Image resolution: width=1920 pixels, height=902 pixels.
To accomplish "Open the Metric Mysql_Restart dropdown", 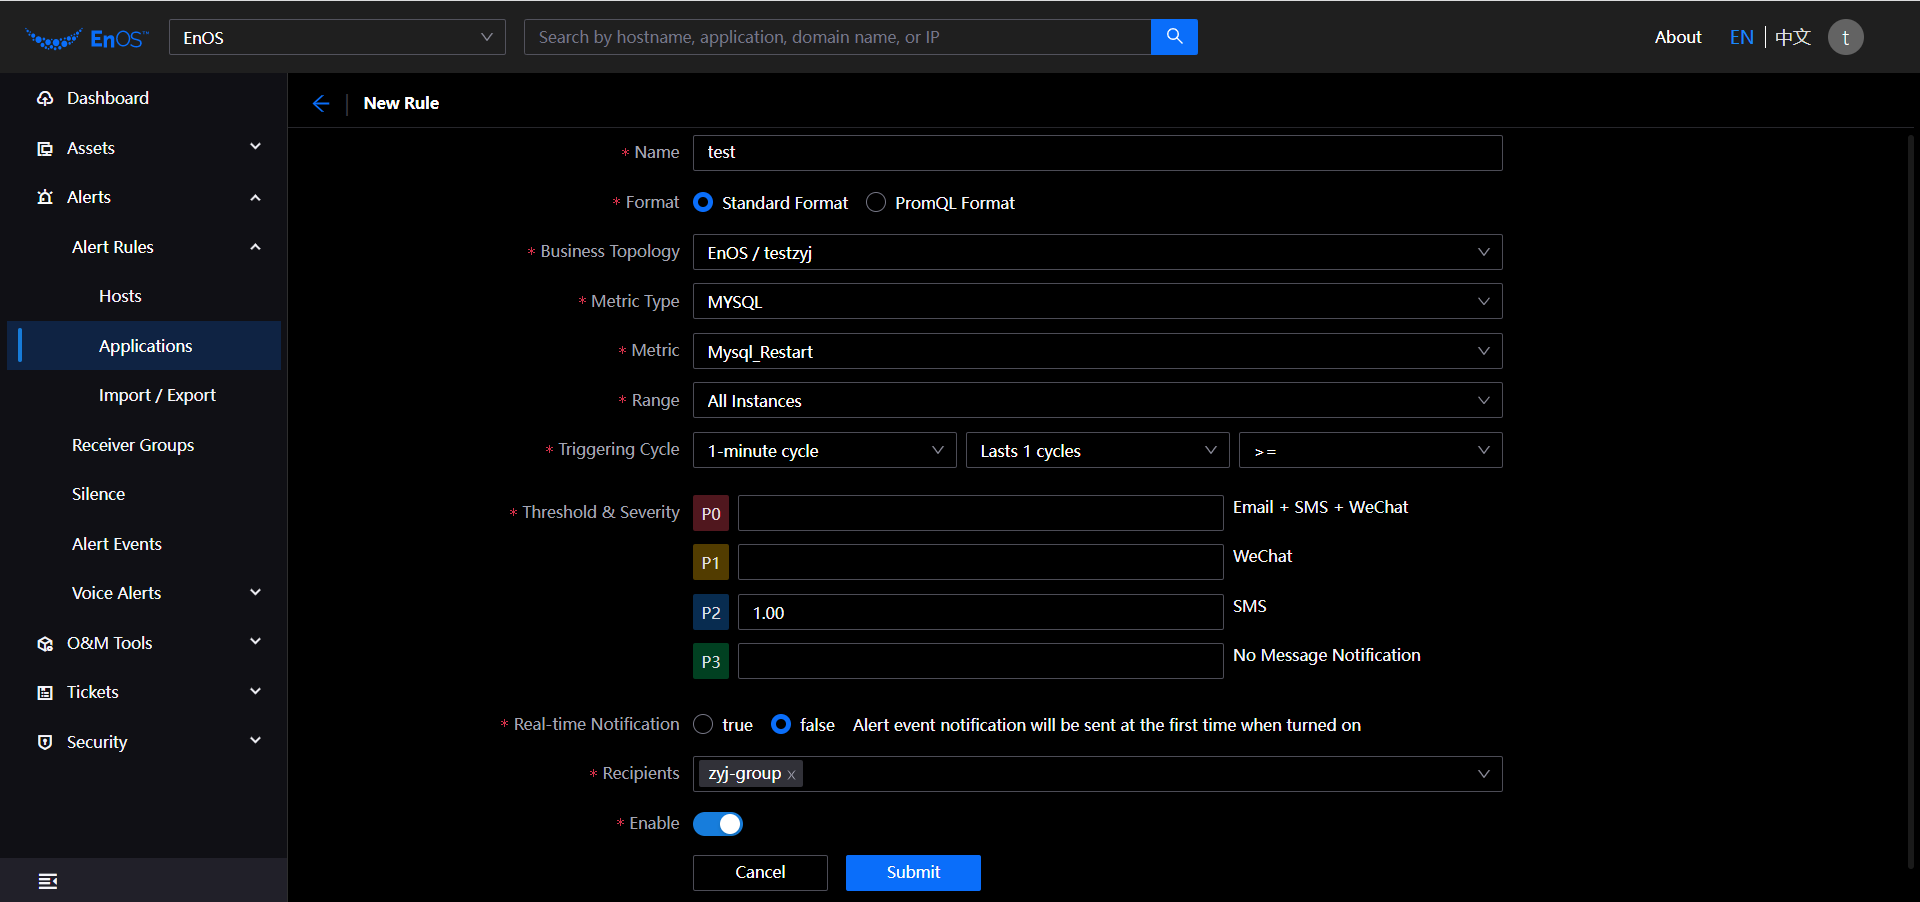I will pyautogui.click(x=1097, y=351).
